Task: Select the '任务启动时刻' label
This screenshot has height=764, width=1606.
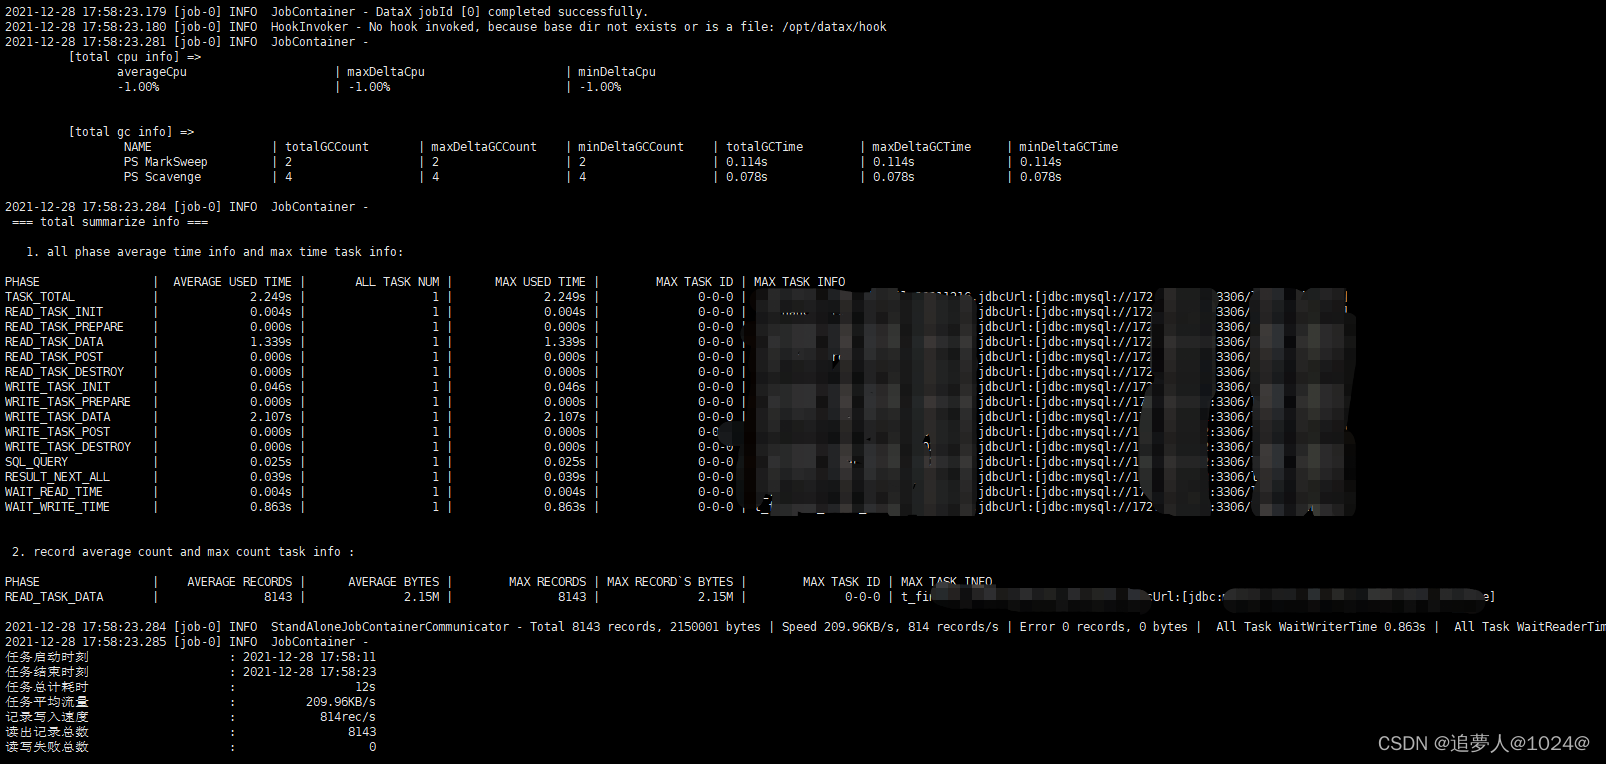Action: tap(47, 657)
